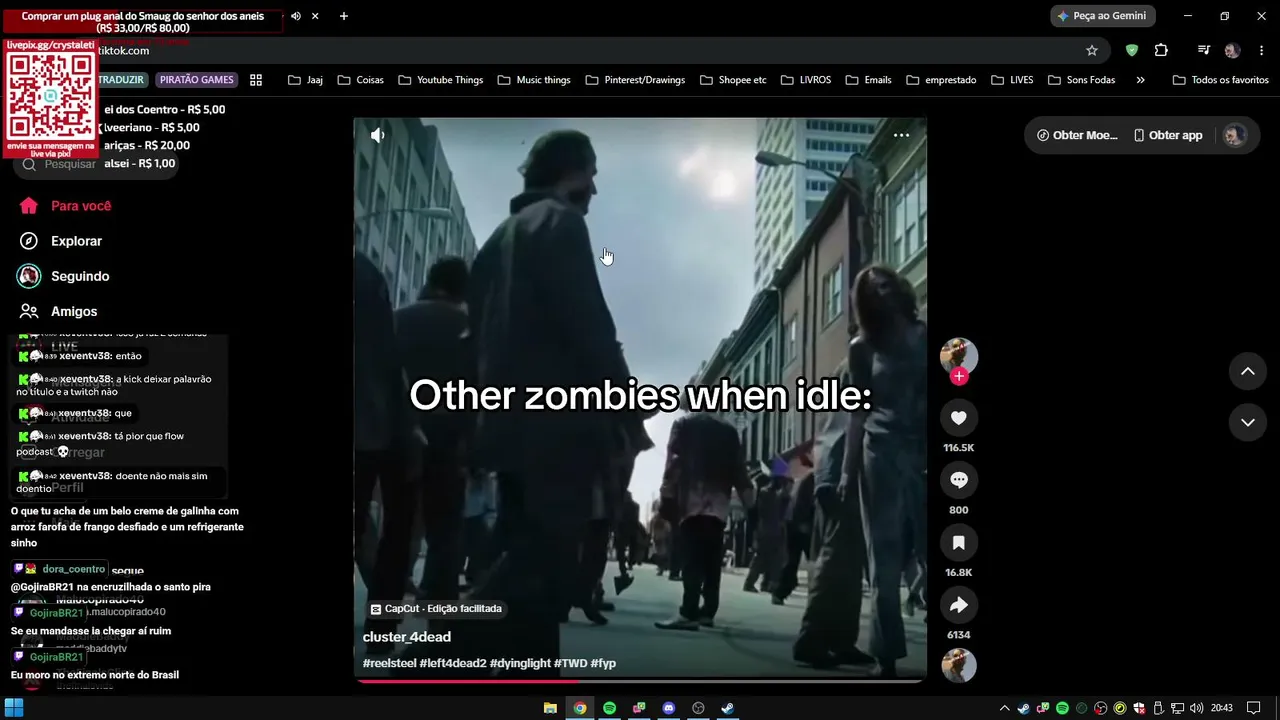Mute the TikTok video with the speaker icon
Screen dimensions: 1280x720
click(x=377, y=135)
